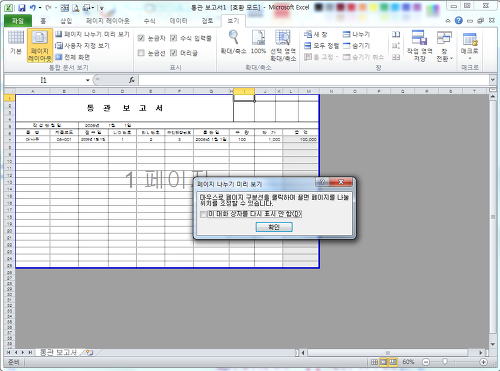Switch to the 삽입 (Insert) tab
500x371 pixels.
click(66, 21)
